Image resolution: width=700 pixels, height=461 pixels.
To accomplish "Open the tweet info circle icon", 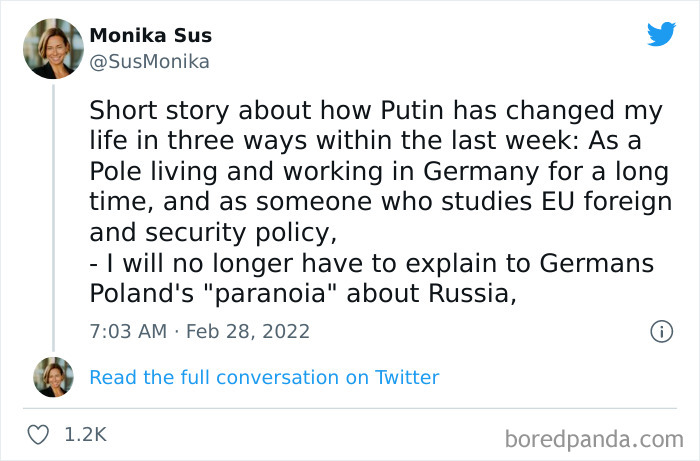I will coord(661,331).
